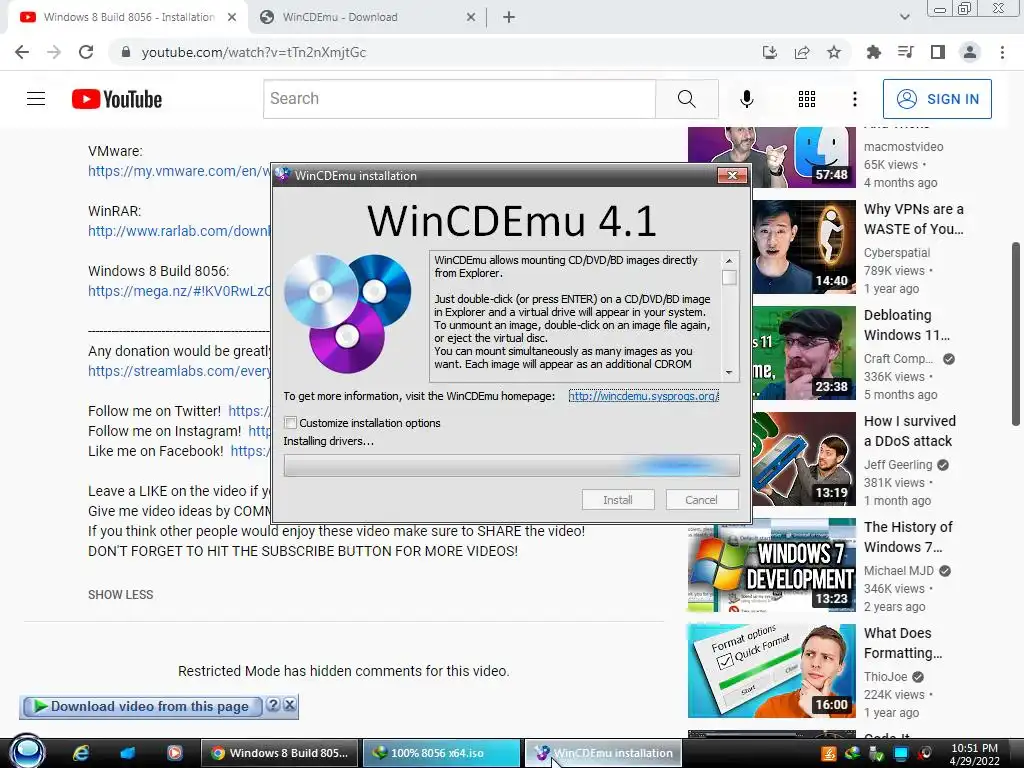Open Chrome extensions puzzle icon
Image resolution: width=1024 pixels, height=768 pixels.
click(x=873, y=52)
